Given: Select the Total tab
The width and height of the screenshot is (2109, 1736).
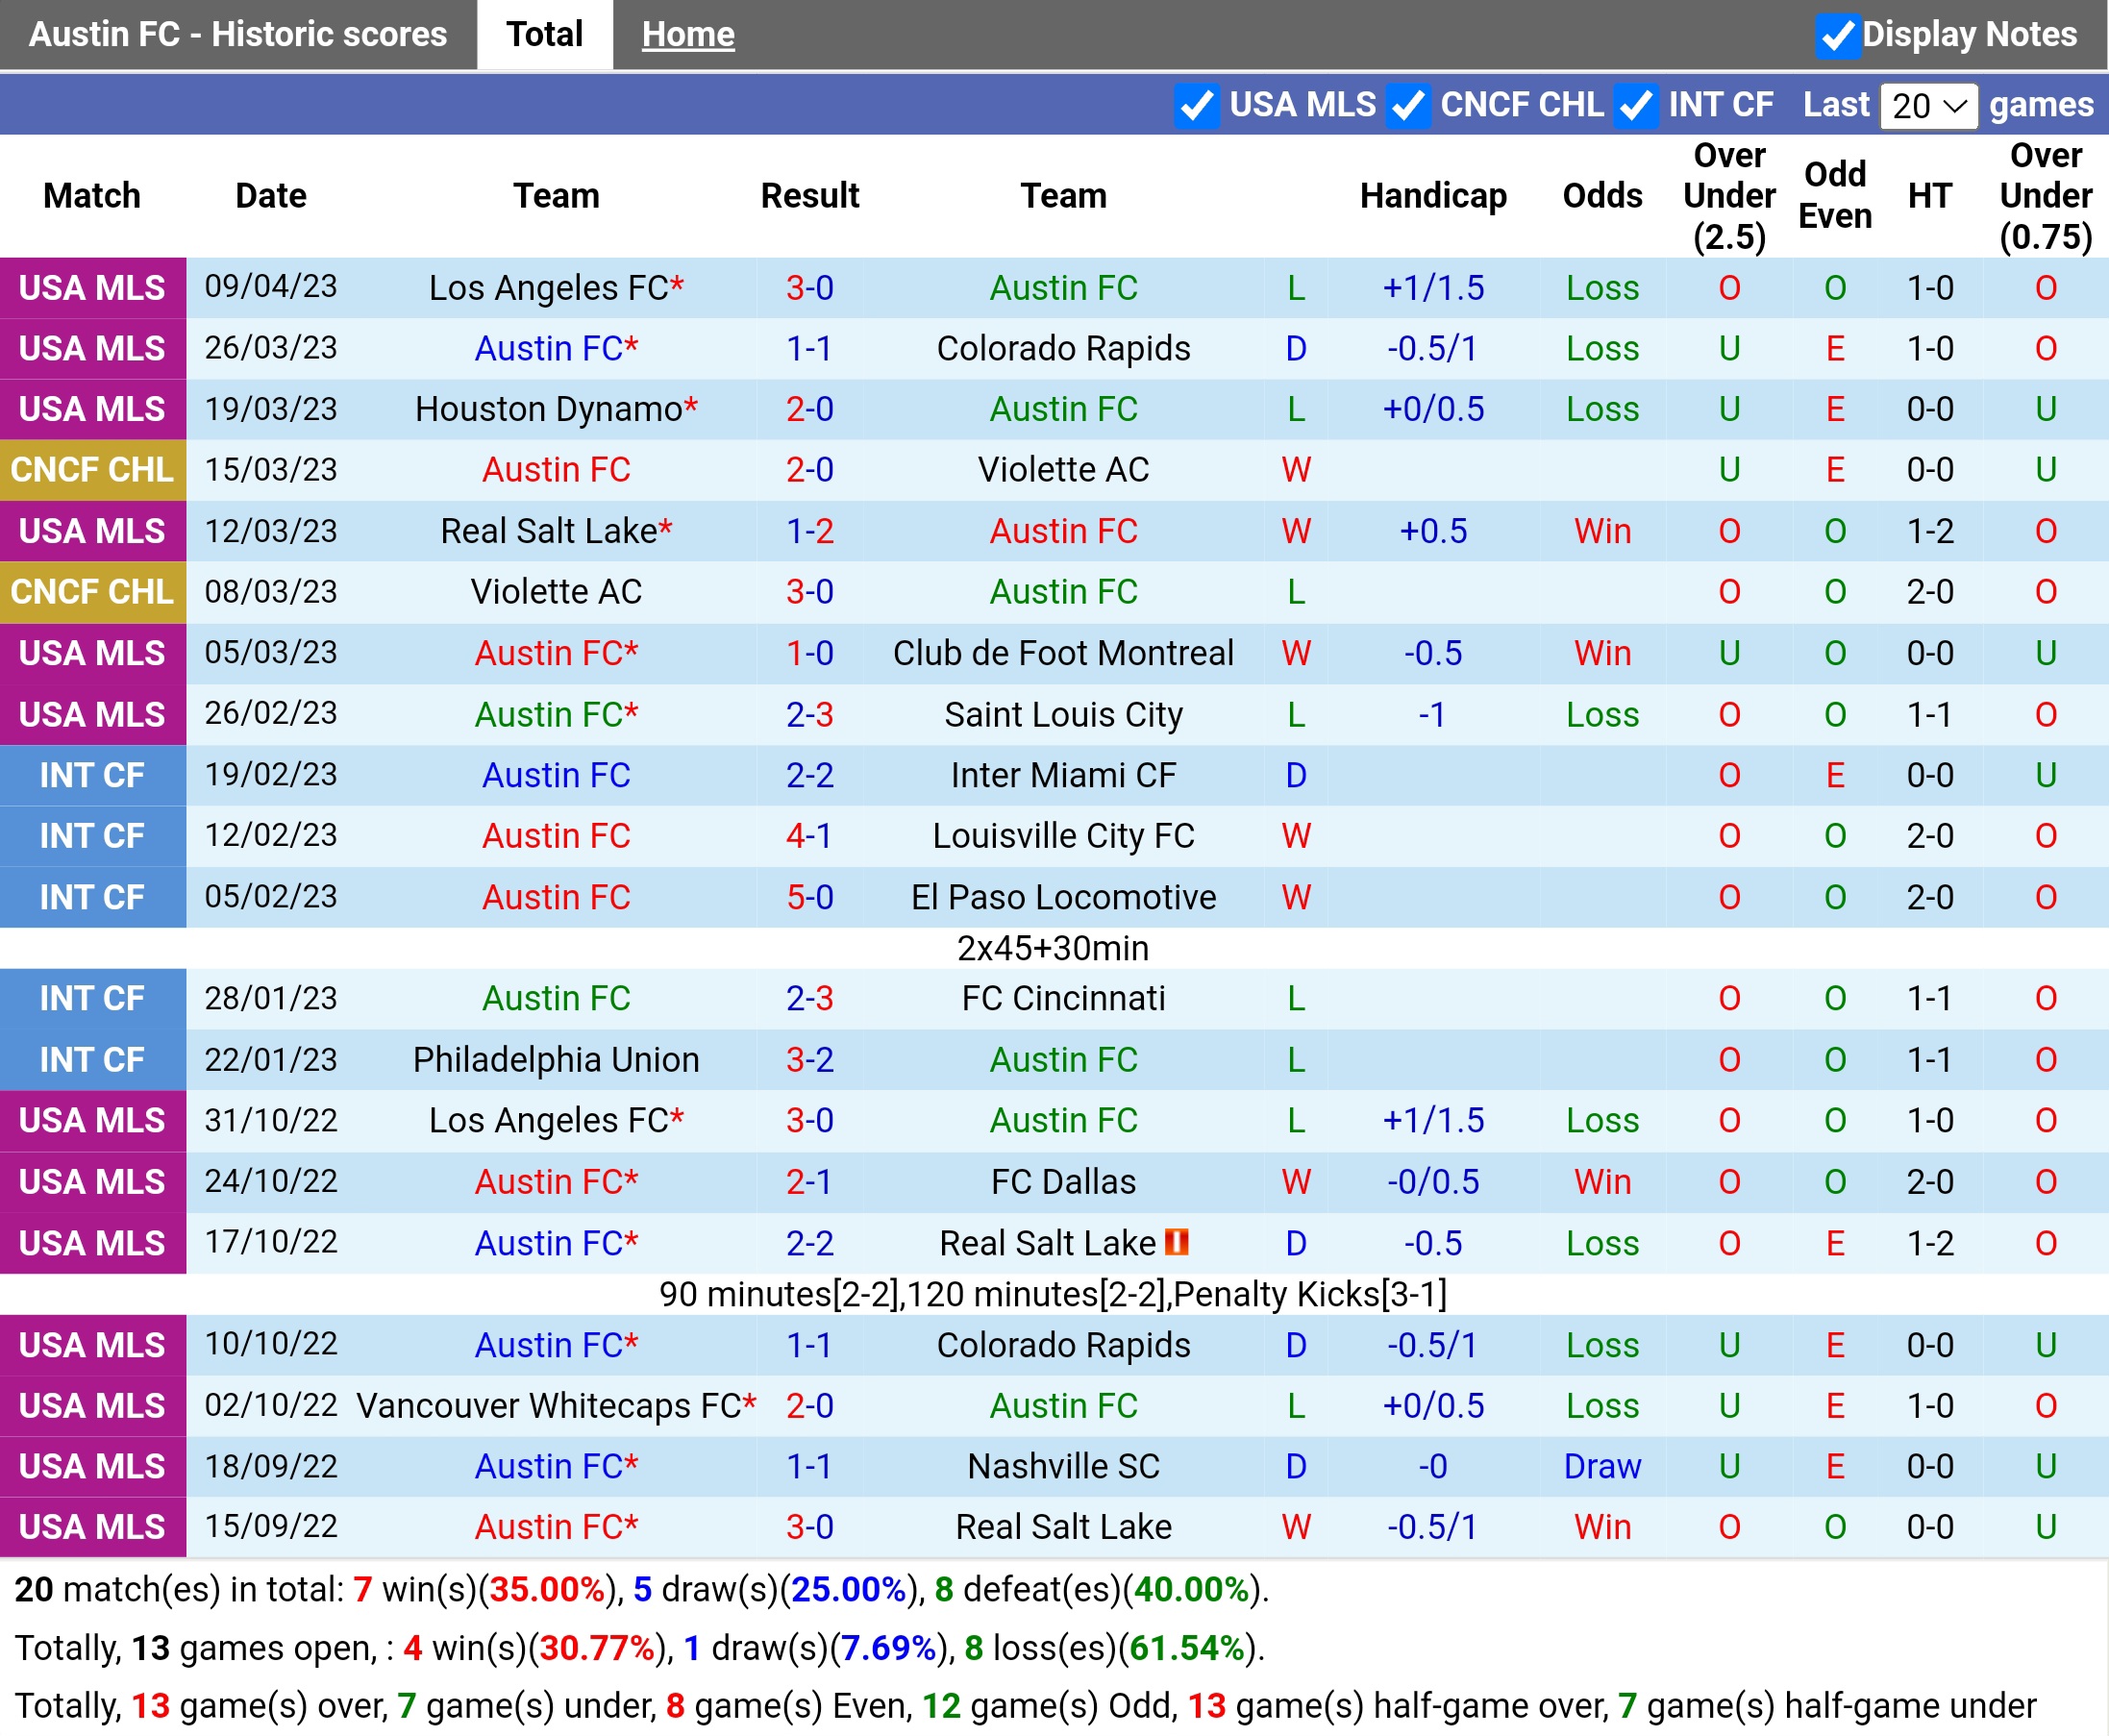Looking at the screenshot, I should [x=544, y=35].
